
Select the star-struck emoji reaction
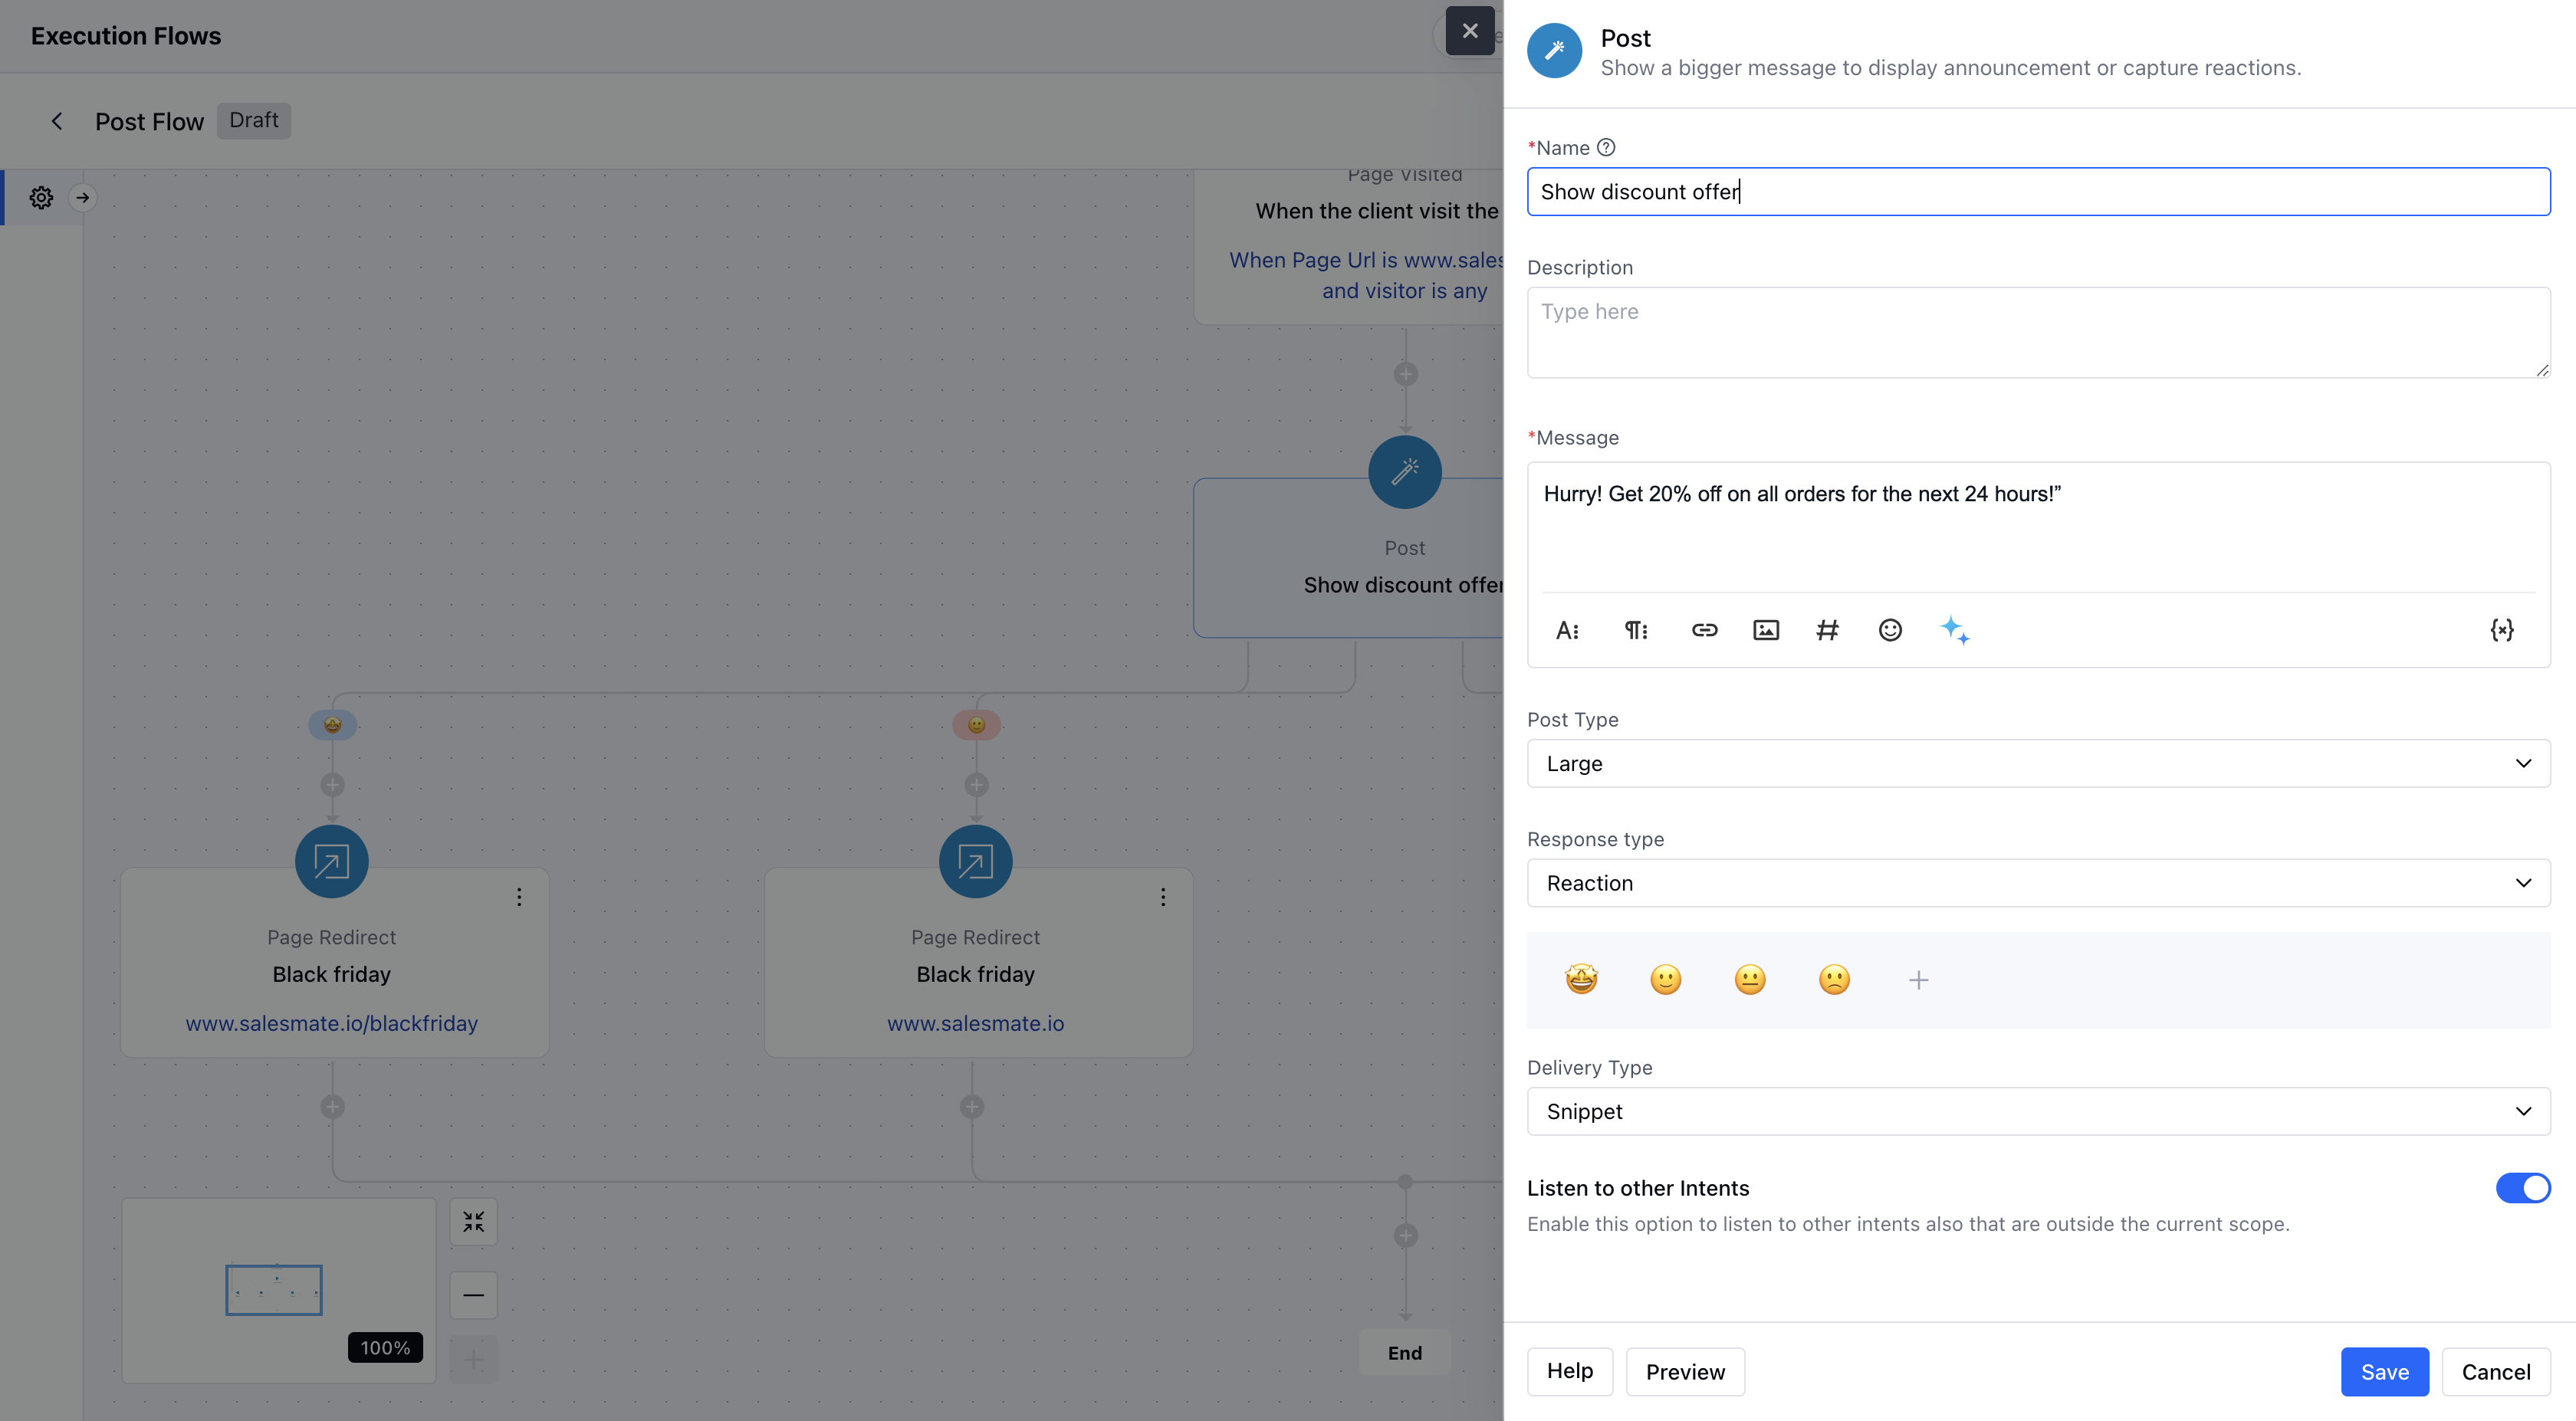(x=1581, y=979)
